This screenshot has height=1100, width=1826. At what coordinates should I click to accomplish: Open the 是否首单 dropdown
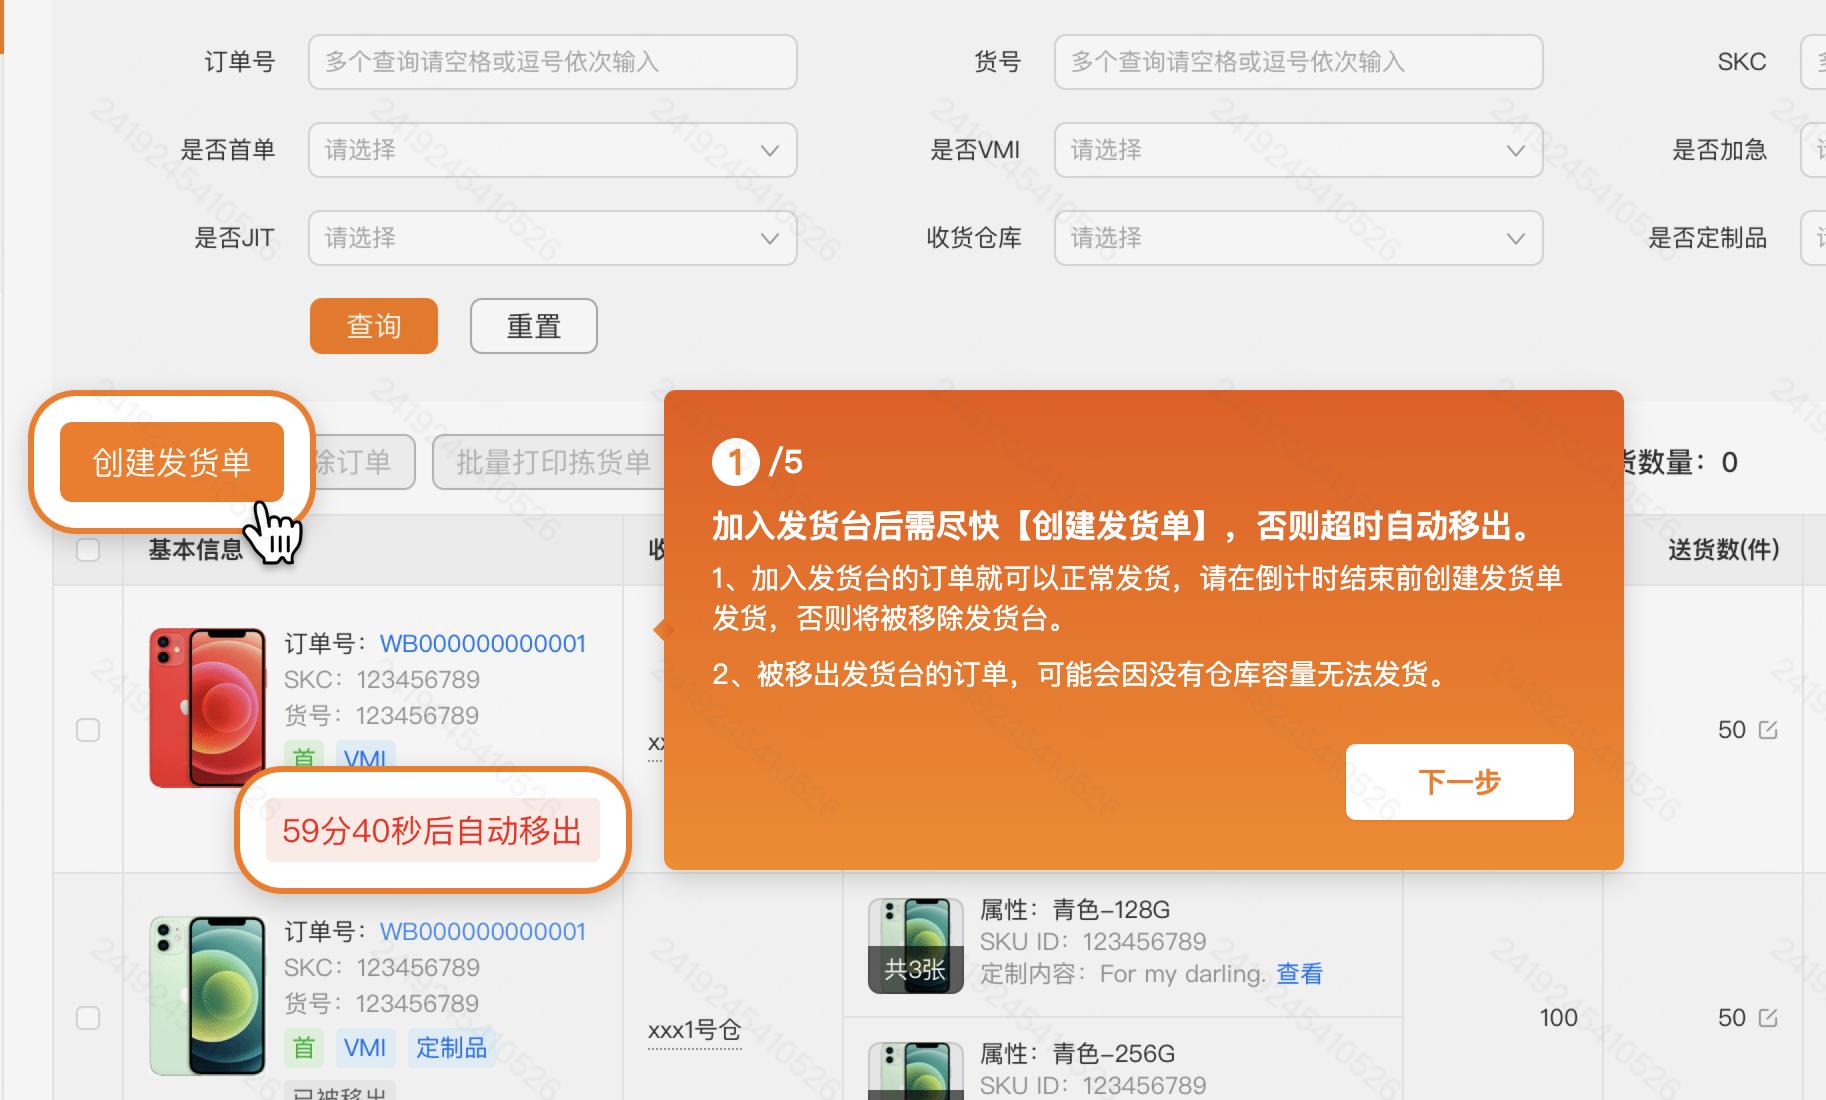(552, 149)
